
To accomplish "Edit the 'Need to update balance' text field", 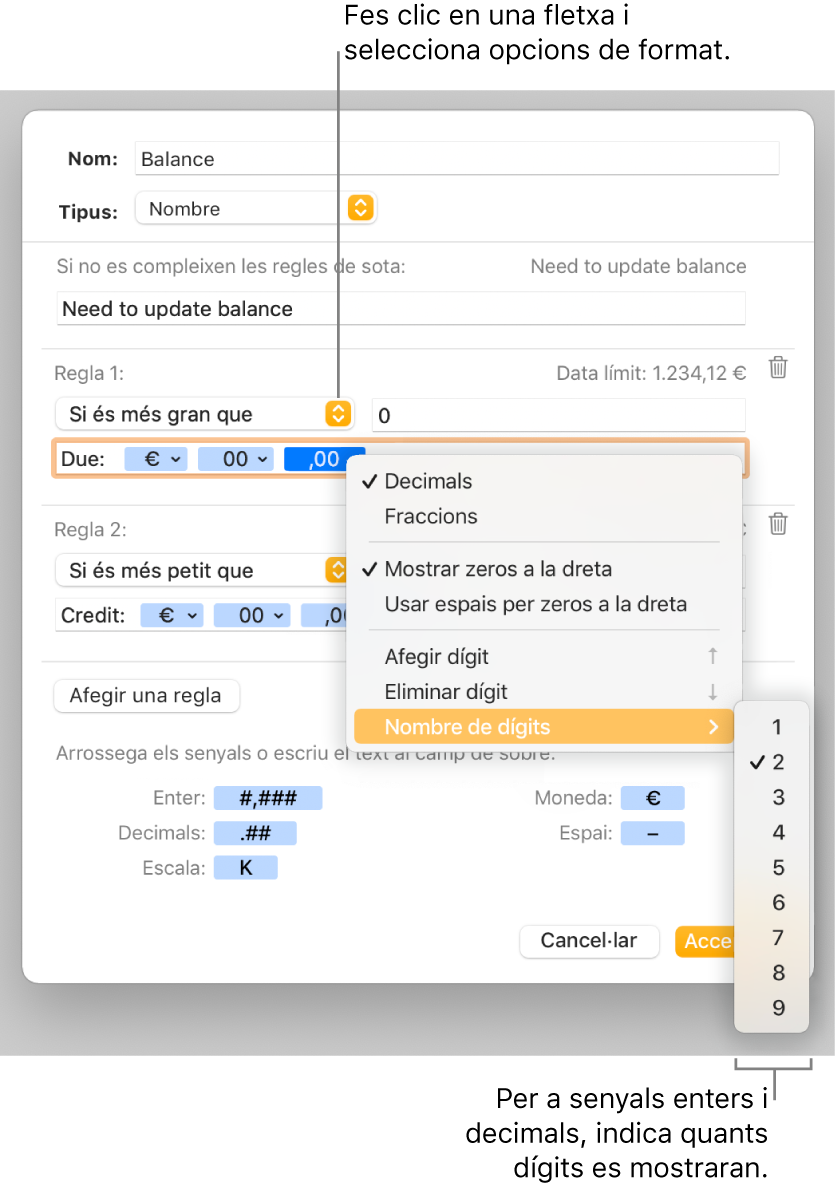I will click(401, 309).
